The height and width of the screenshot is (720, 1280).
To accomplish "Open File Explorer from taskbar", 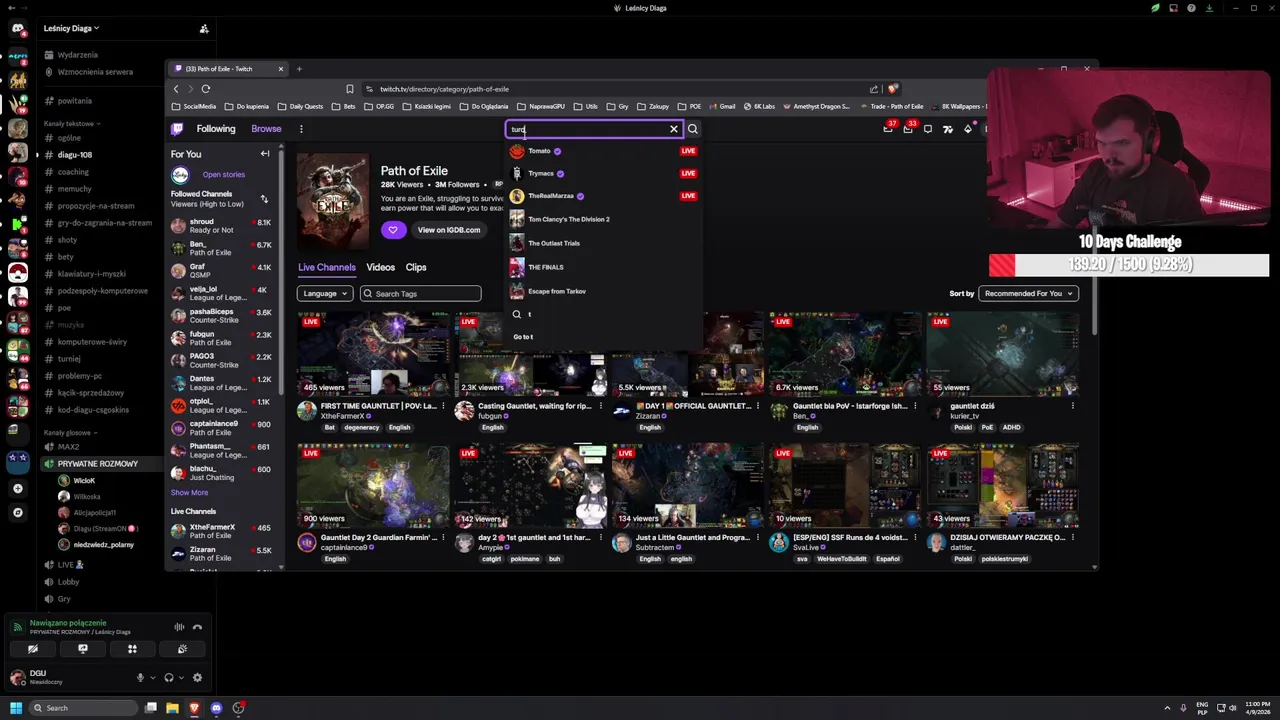I will 172,708.
